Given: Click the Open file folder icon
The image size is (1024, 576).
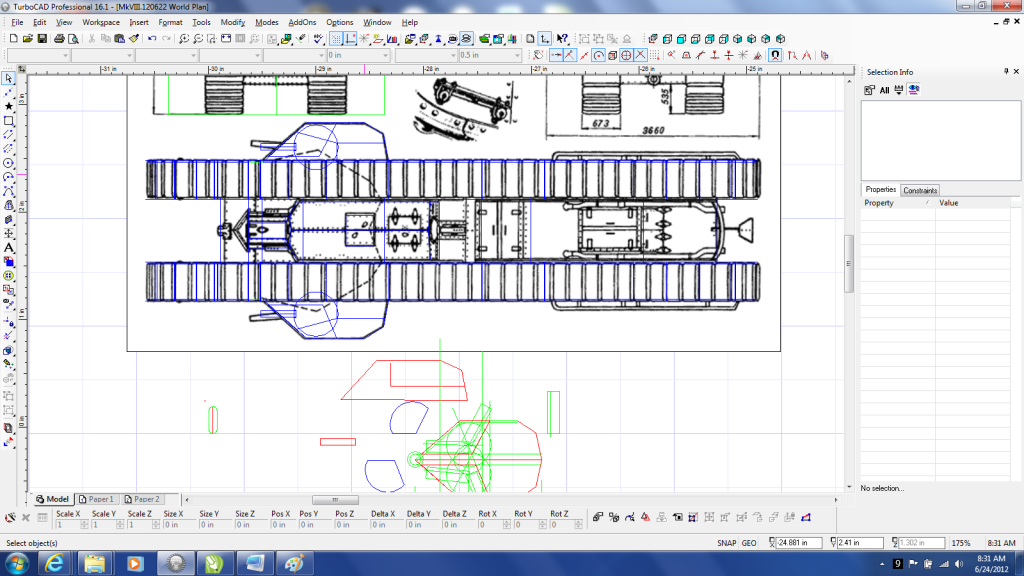Looking at the screenshot, I should click(27, 38).
